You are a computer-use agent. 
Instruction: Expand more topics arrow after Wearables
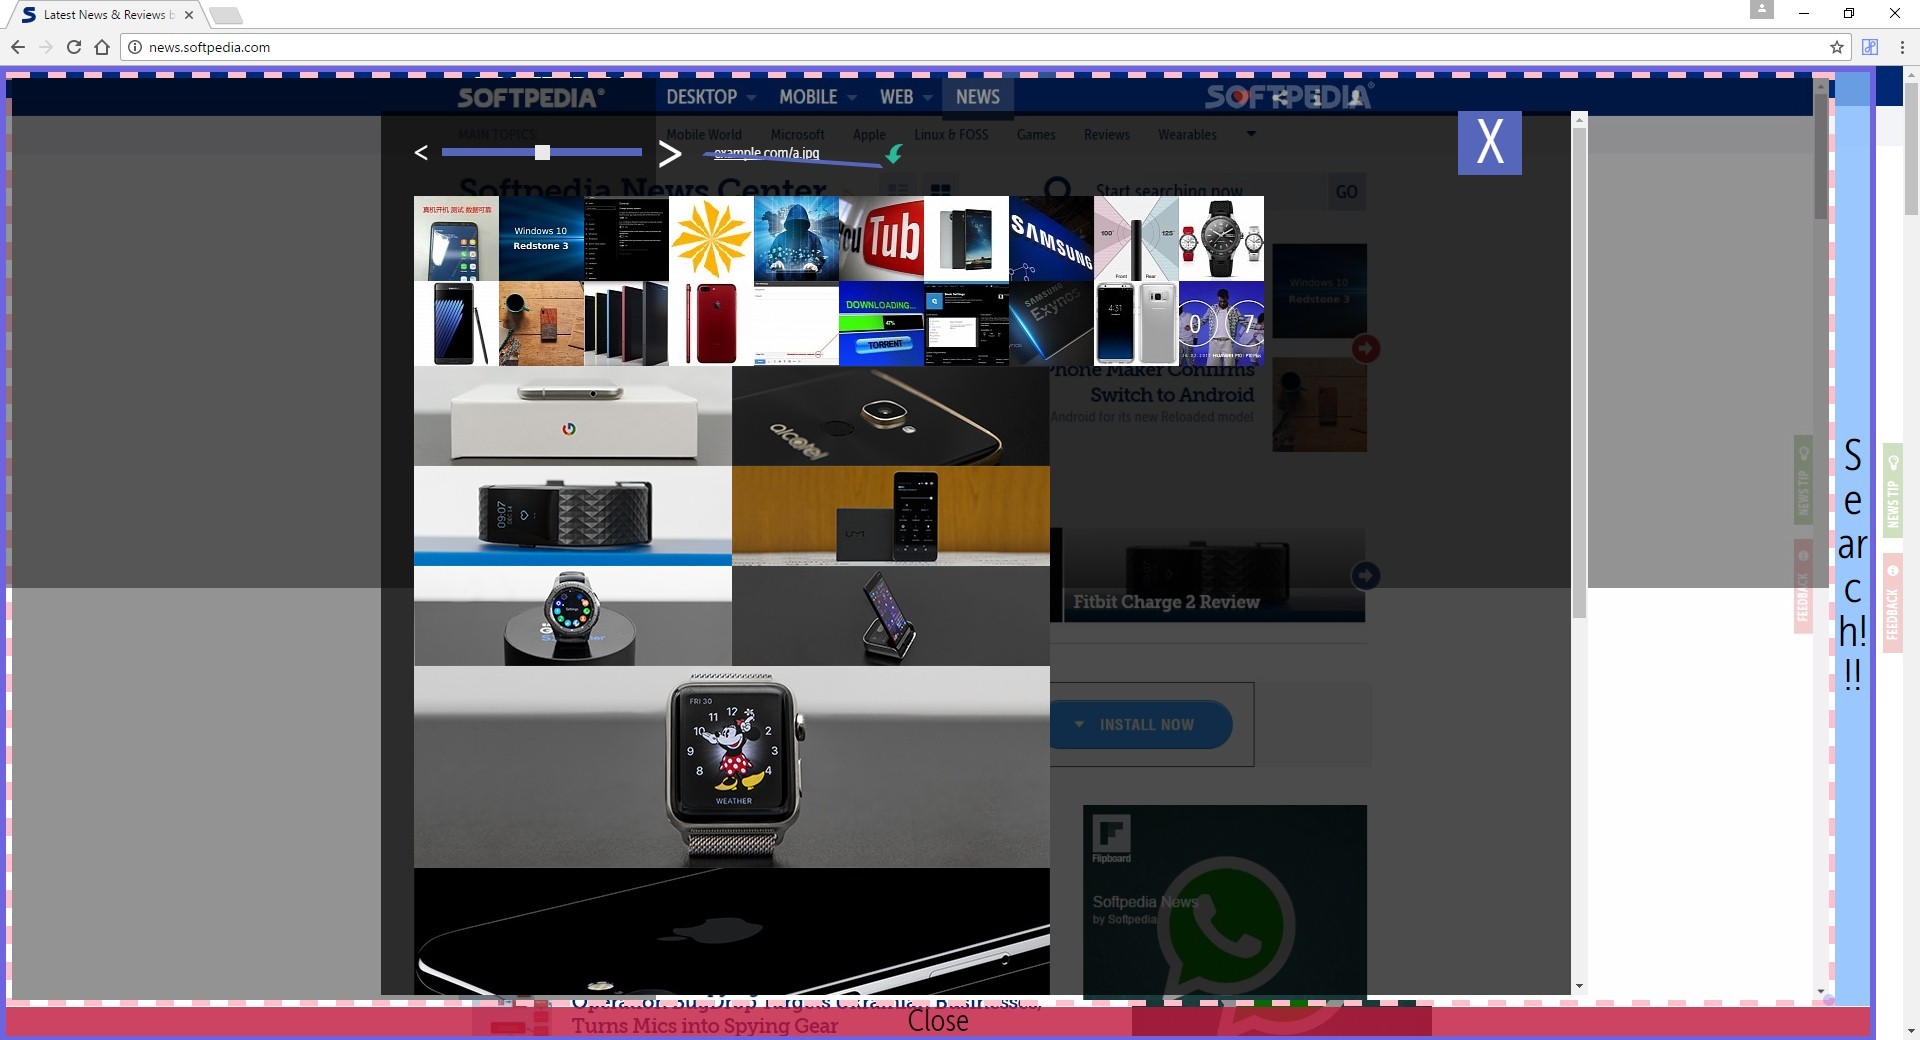coord(1250,134)
